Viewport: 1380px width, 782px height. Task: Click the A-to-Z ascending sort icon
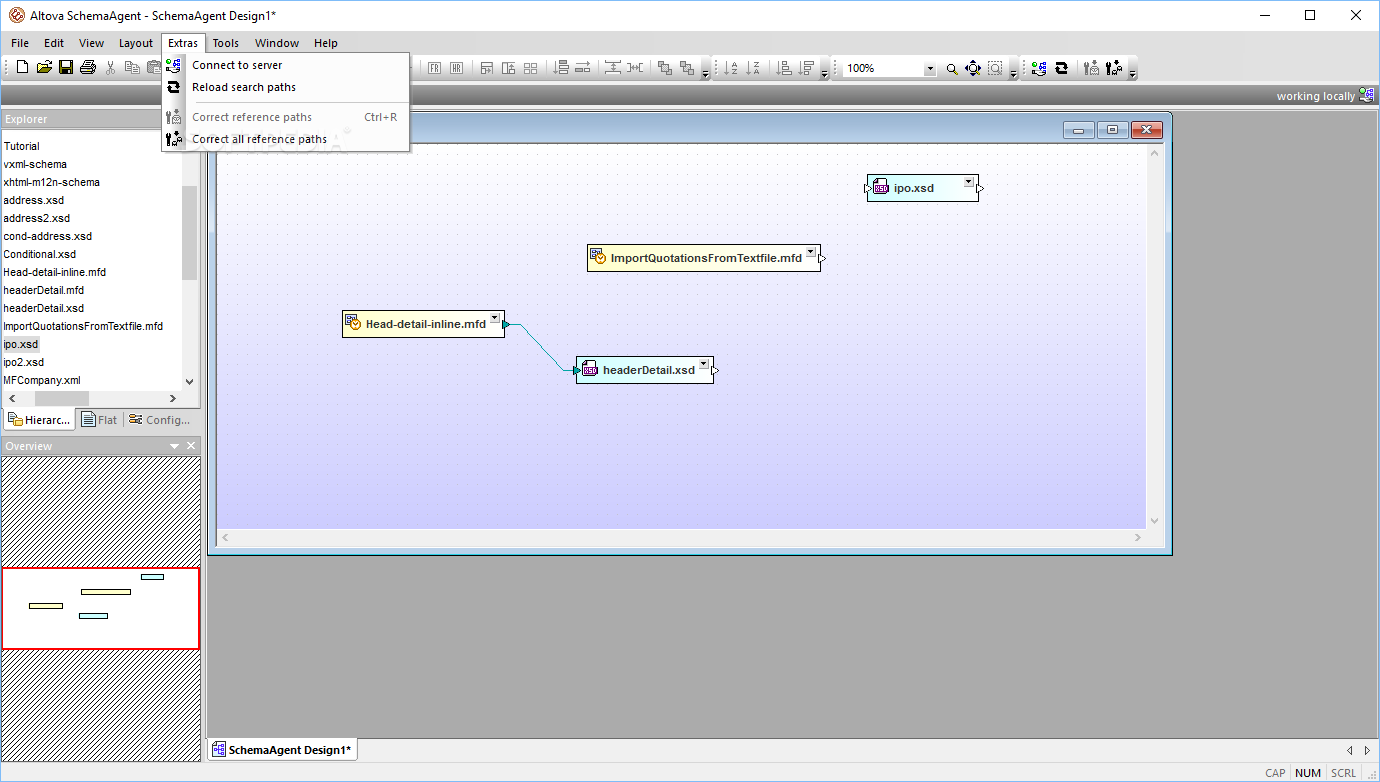click(733, 68)
